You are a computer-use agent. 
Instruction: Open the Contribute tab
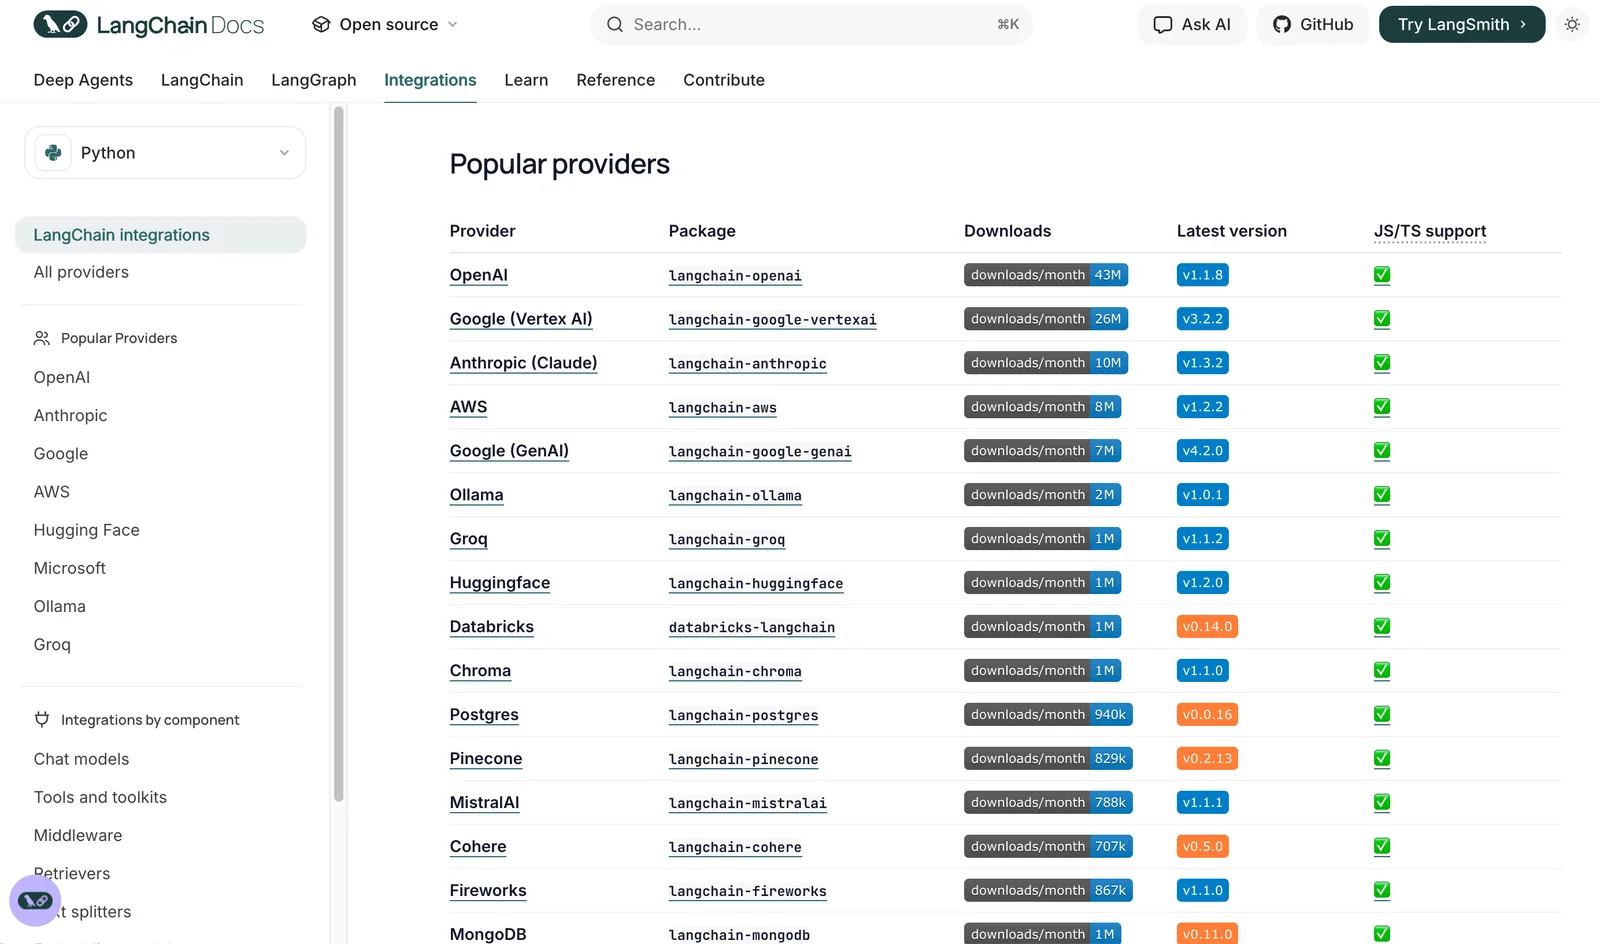tap(724, 80)
